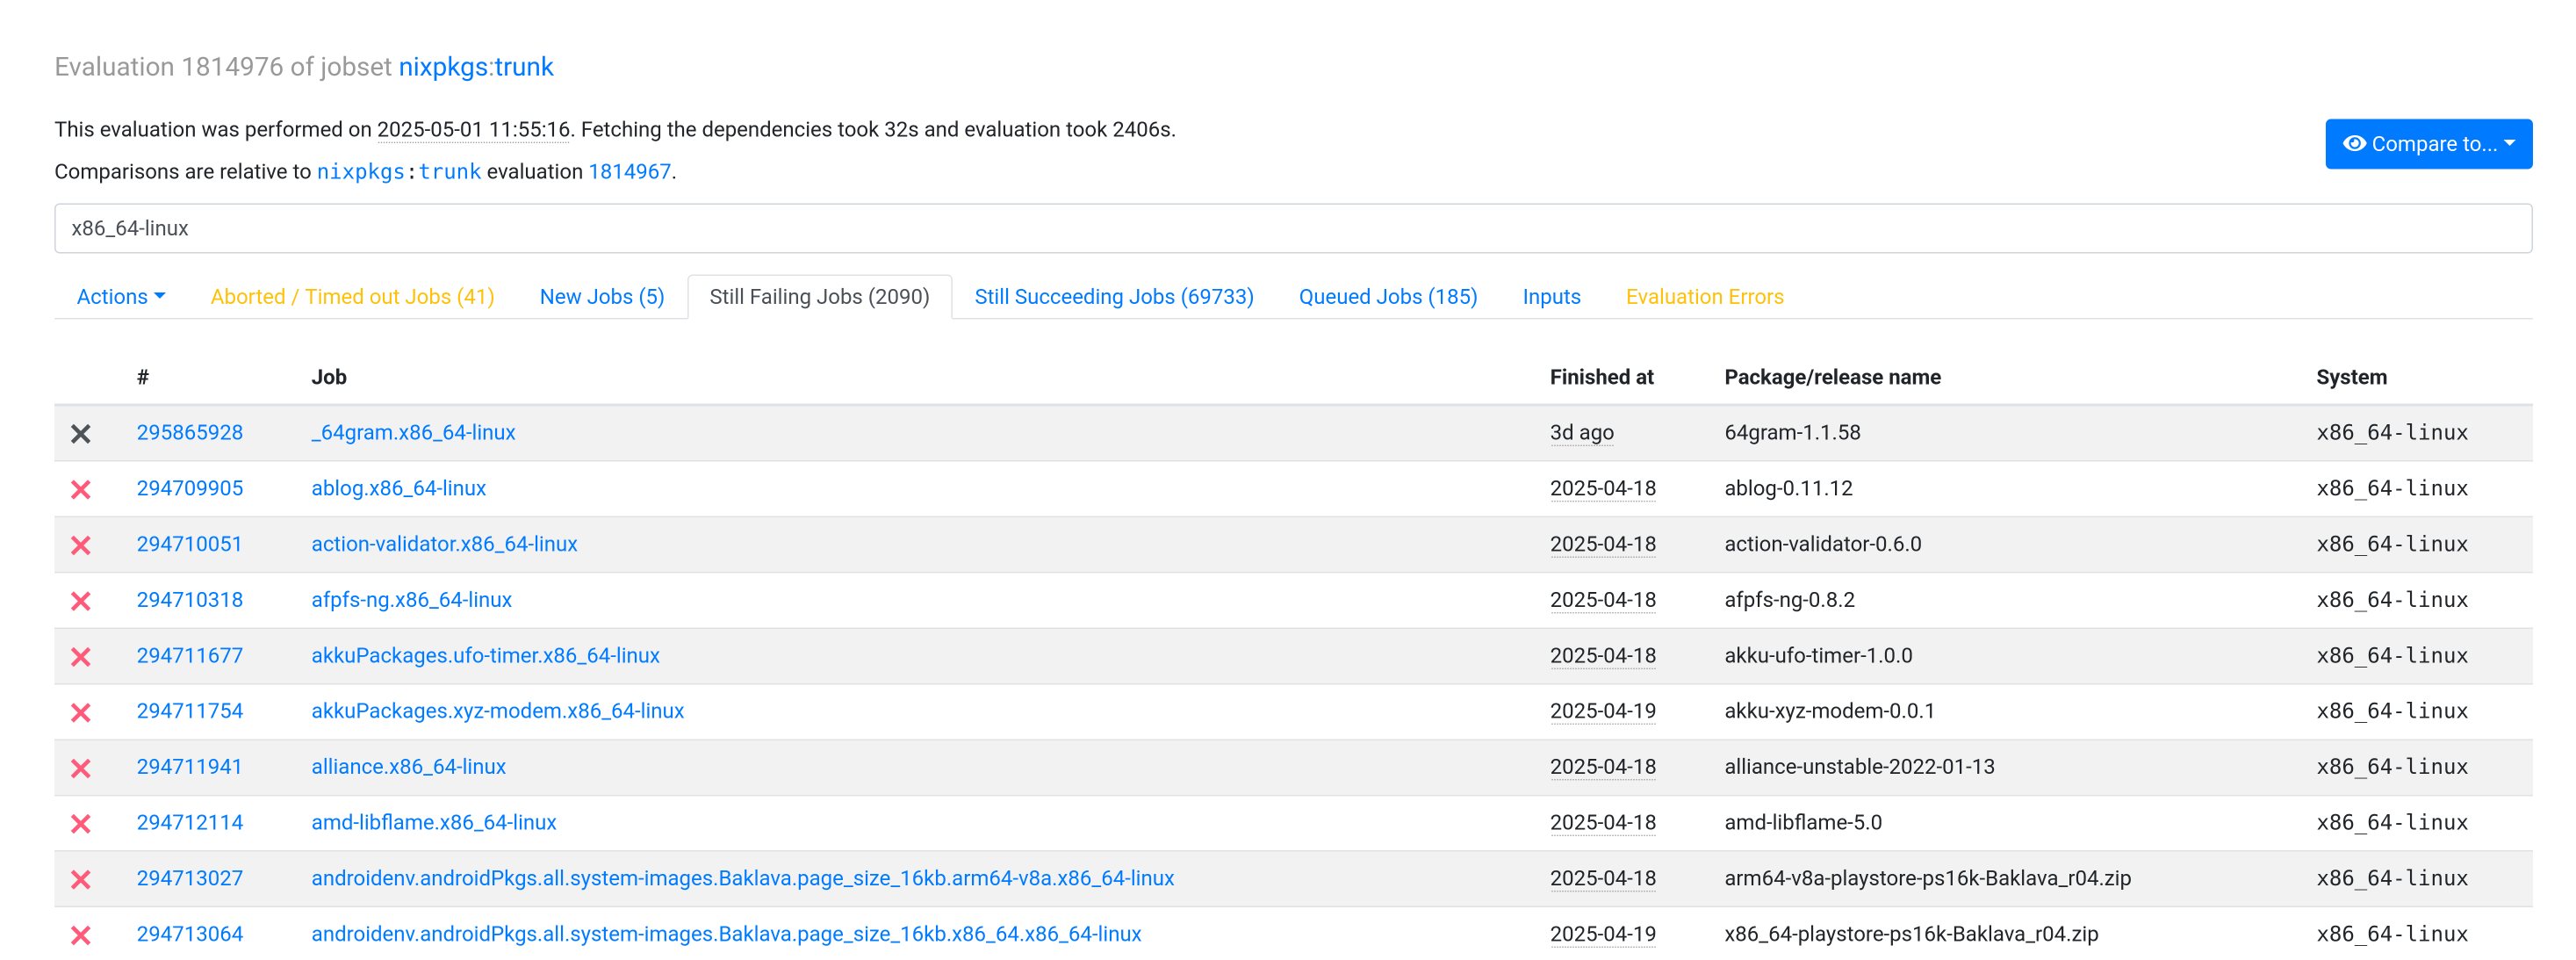
Task: Click the evaluation timestamp 2025-05-01 11:55:16
Action: click(x=473, y=130)
